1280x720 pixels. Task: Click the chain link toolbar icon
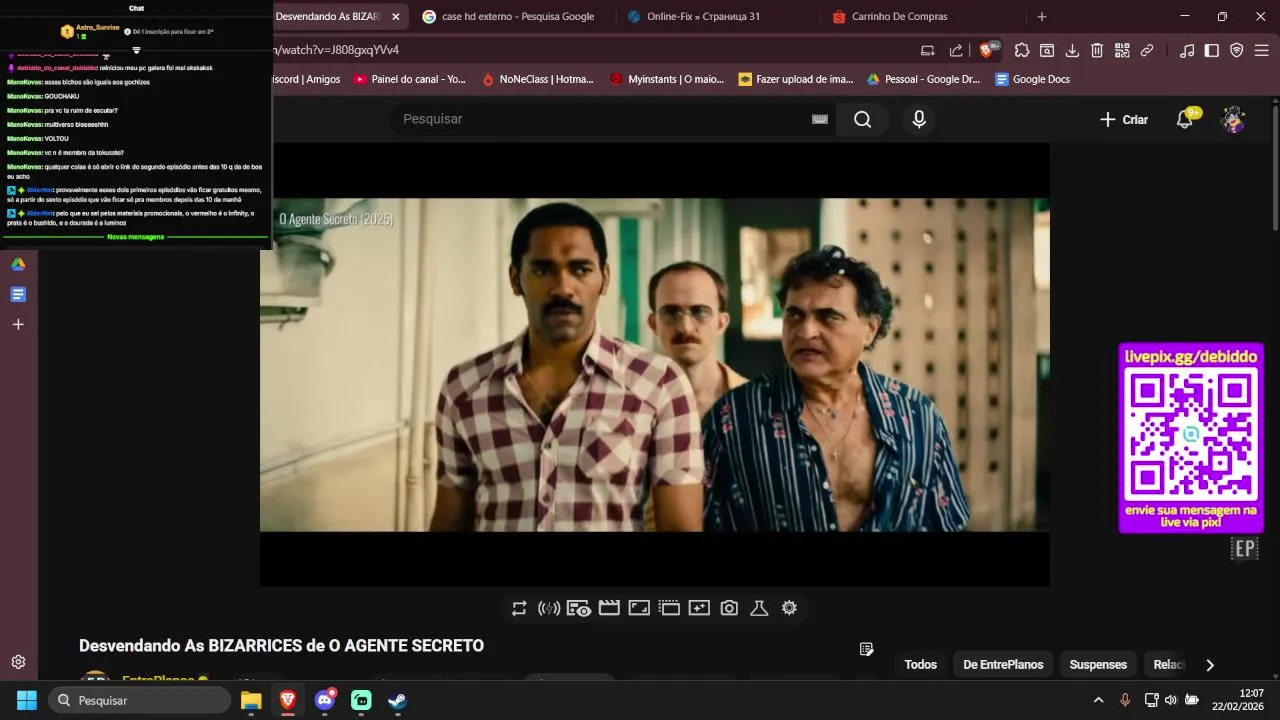[x=1147, y=50]
